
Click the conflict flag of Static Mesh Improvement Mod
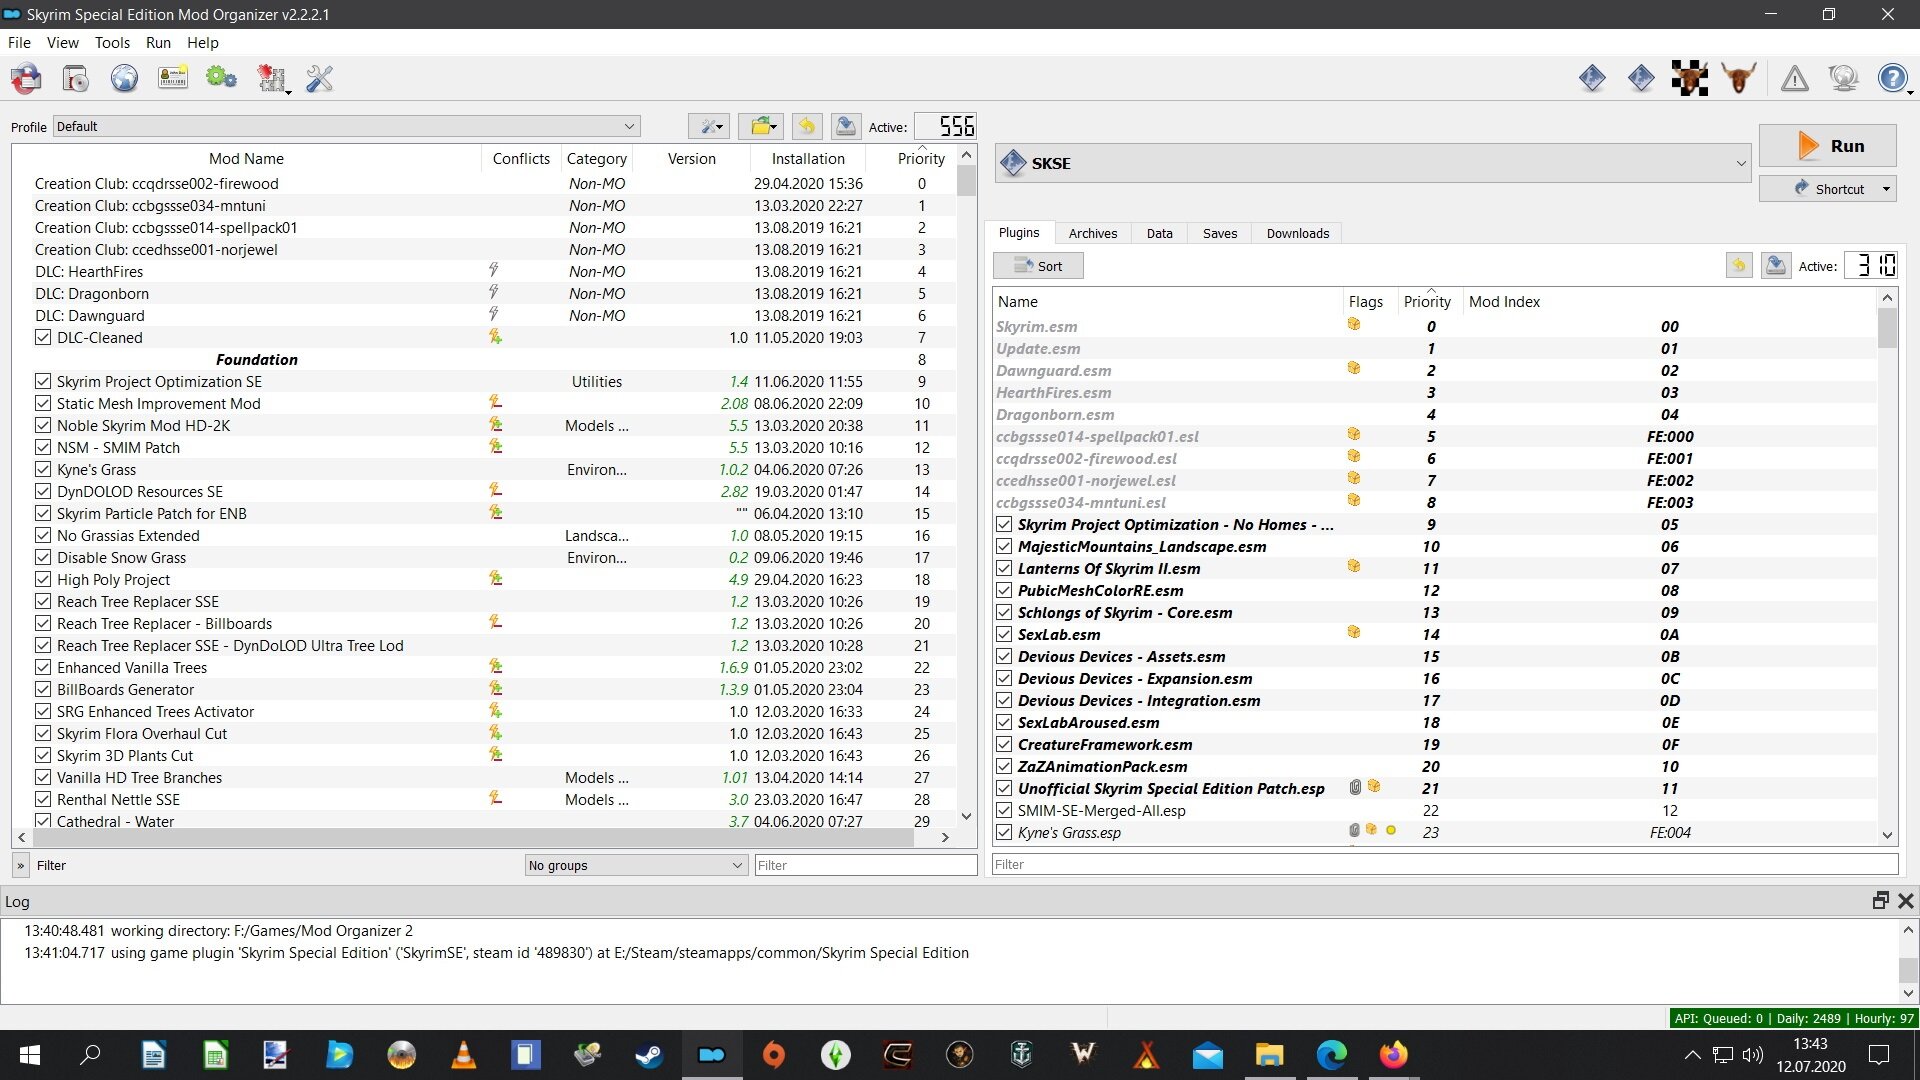(x=495, y=402)
